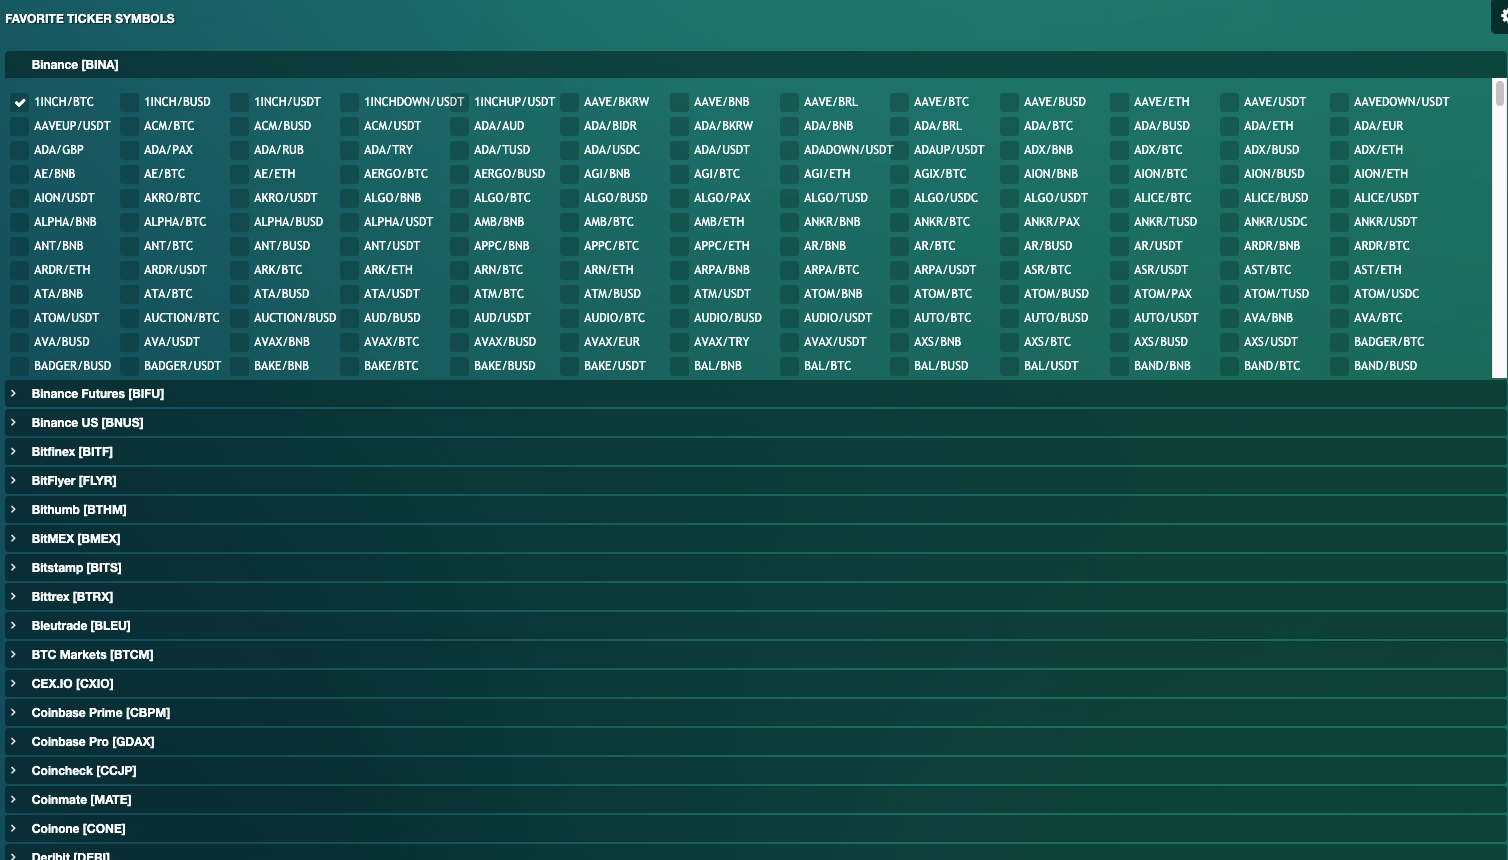
Task: Click the AXS/USDT ticker label
Action: [x=1270, y=342]
